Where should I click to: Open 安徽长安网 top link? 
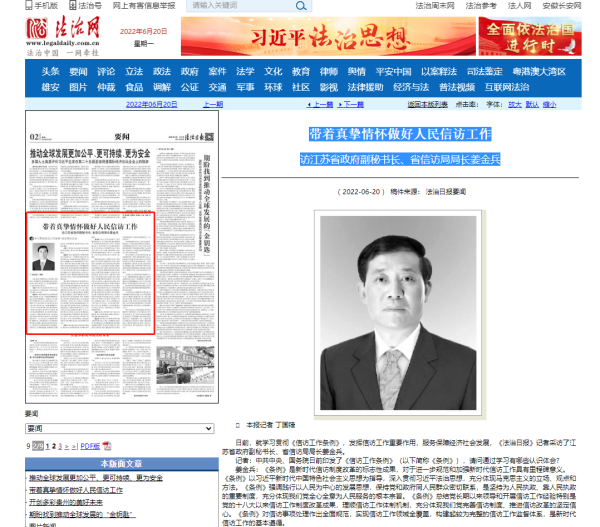[x=562, y=5]
